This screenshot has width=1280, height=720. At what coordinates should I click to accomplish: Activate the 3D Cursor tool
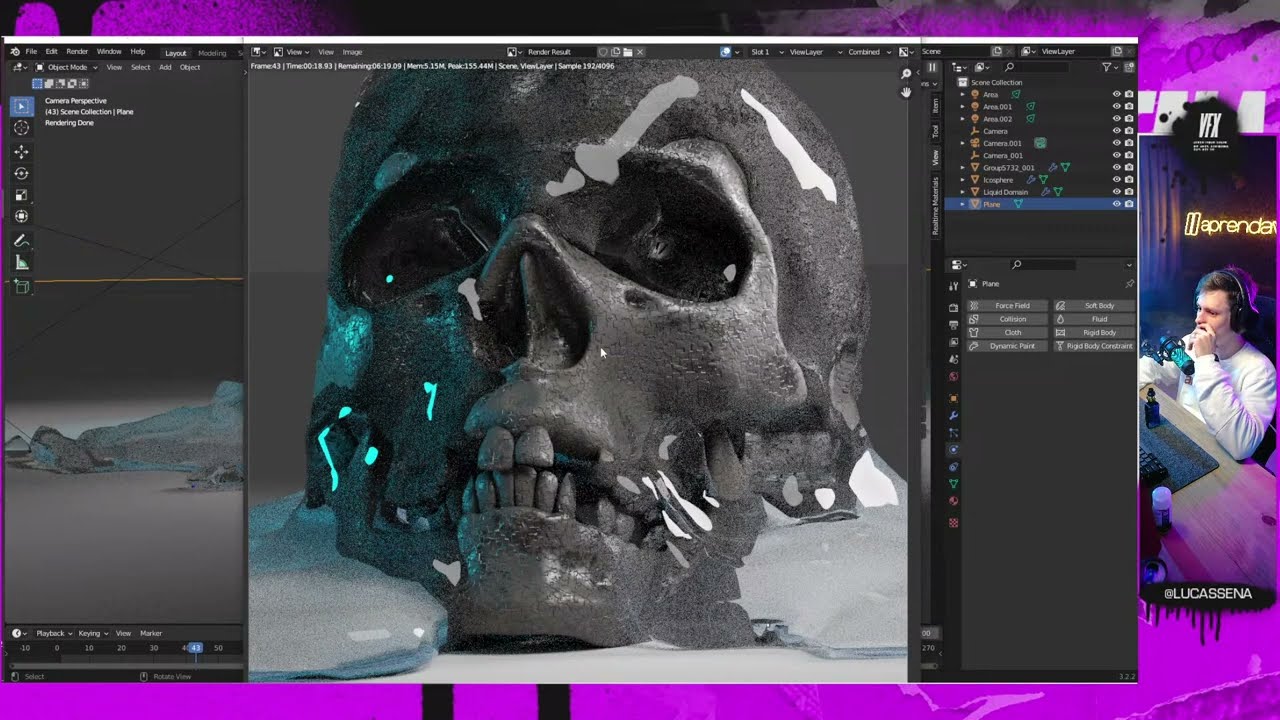click(21, 128)
